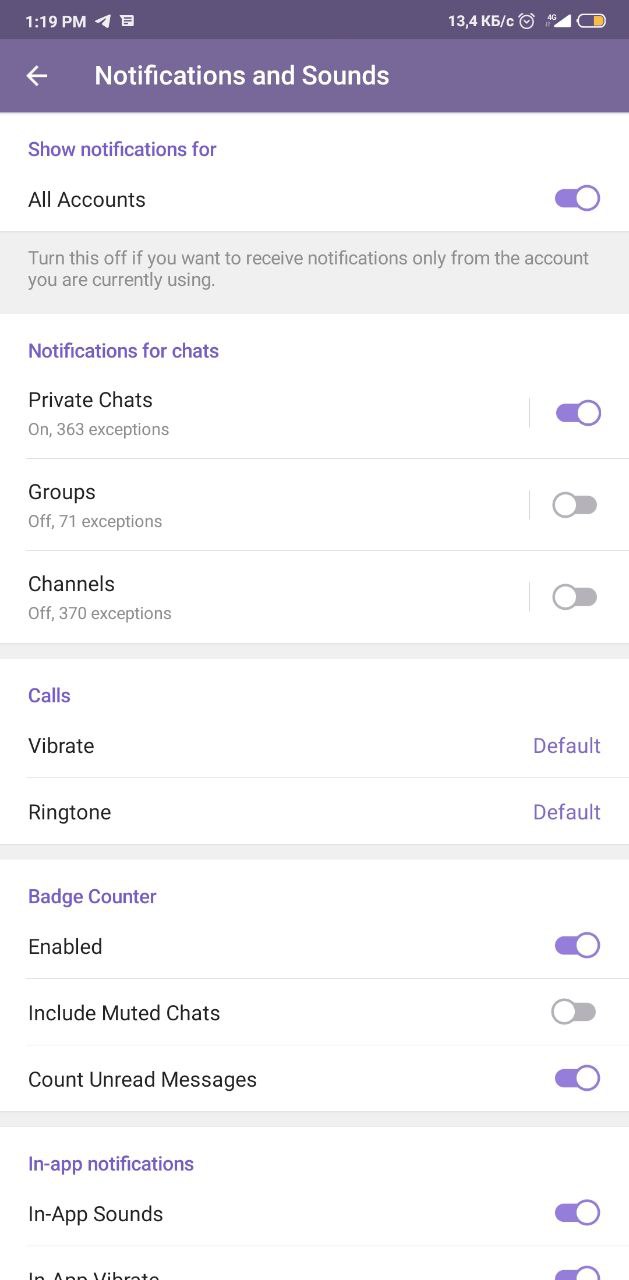
Task: Open Vibrate Default option for calls
Action: (566, 746)
